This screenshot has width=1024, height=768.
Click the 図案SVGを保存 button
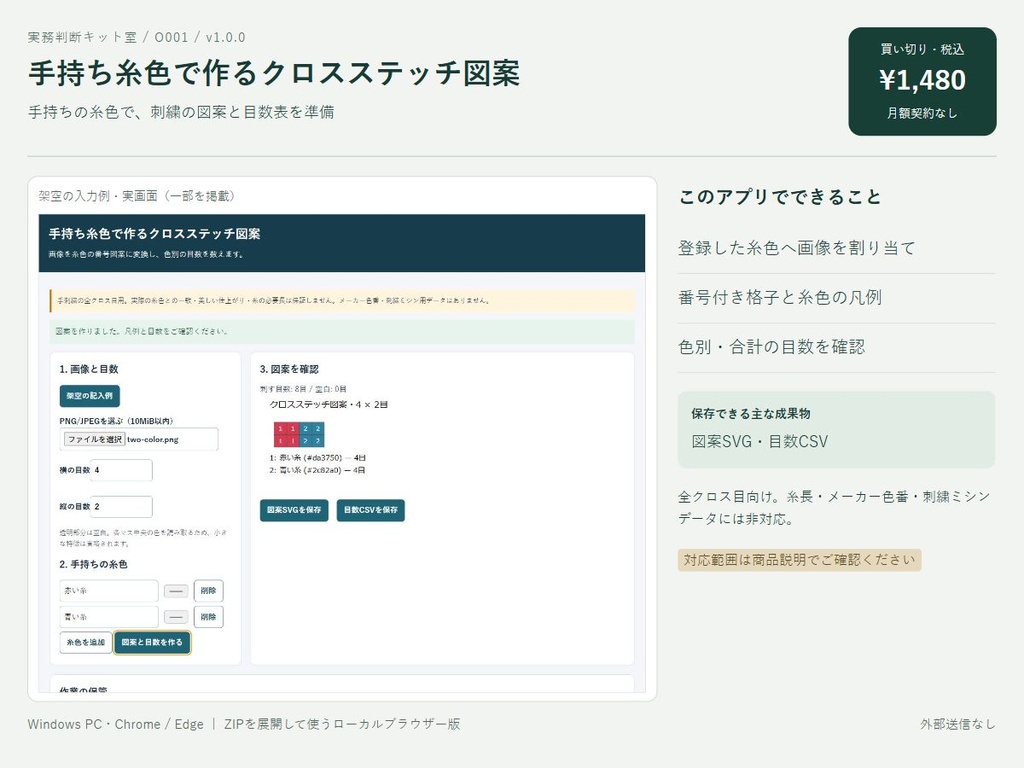point(294,510)
